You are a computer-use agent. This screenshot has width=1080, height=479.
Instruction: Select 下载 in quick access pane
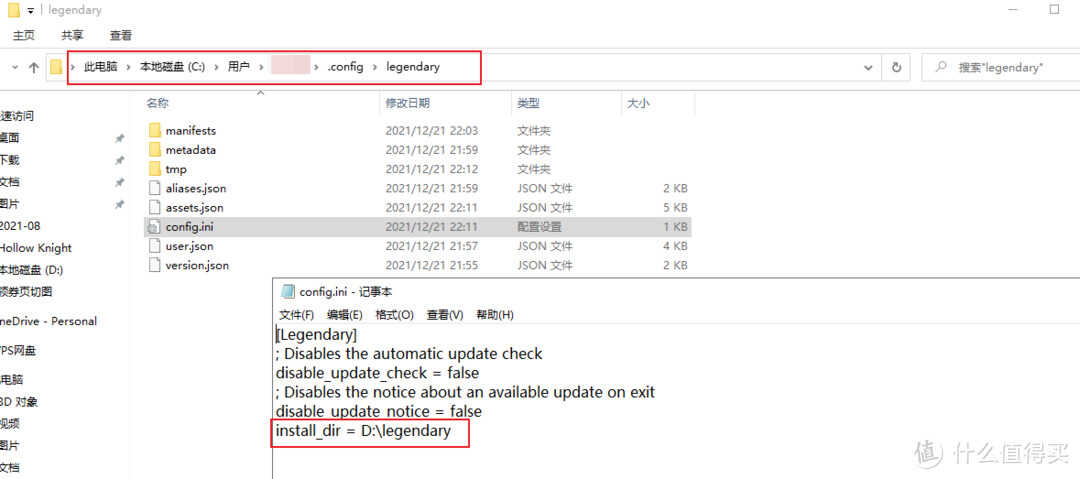tap(10, 160)
